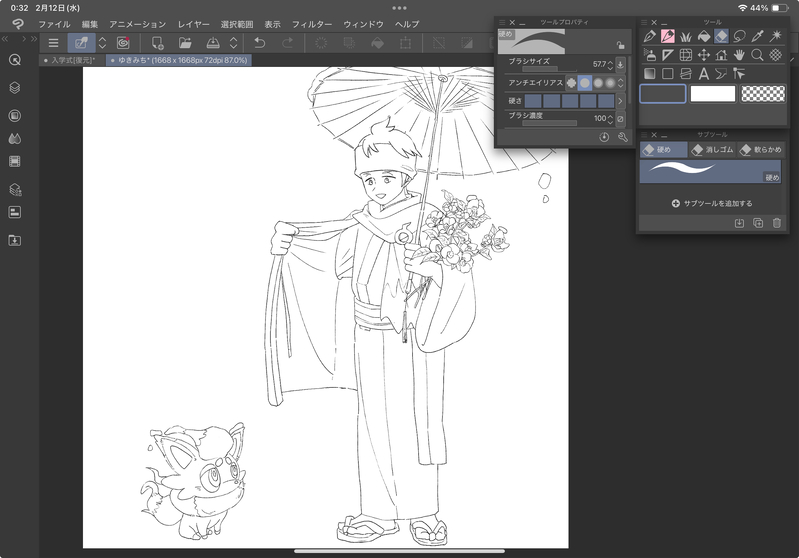Screen dimensions: 799x558
Task: Select the Text tool
Action: pos(703,73)
